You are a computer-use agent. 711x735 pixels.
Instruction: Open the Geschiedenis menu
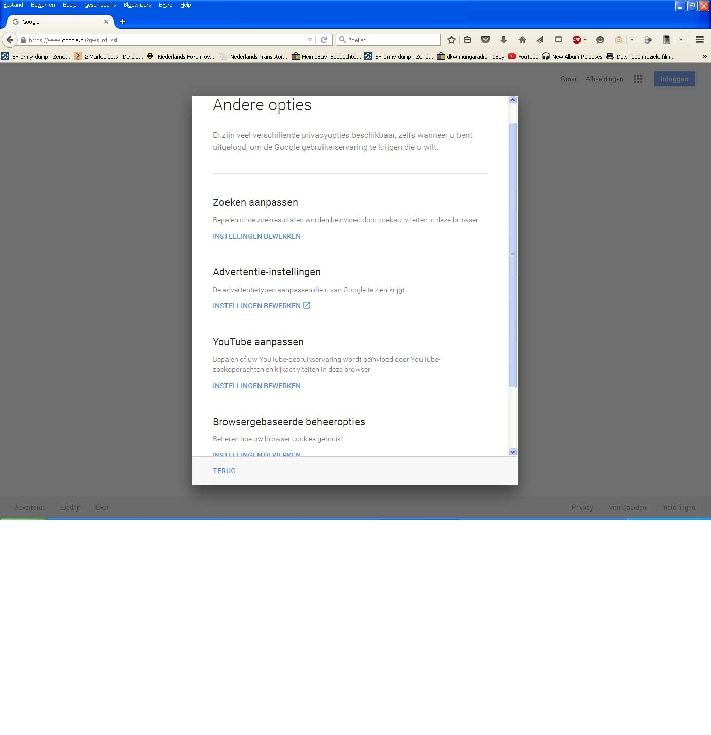click(100, 5)
